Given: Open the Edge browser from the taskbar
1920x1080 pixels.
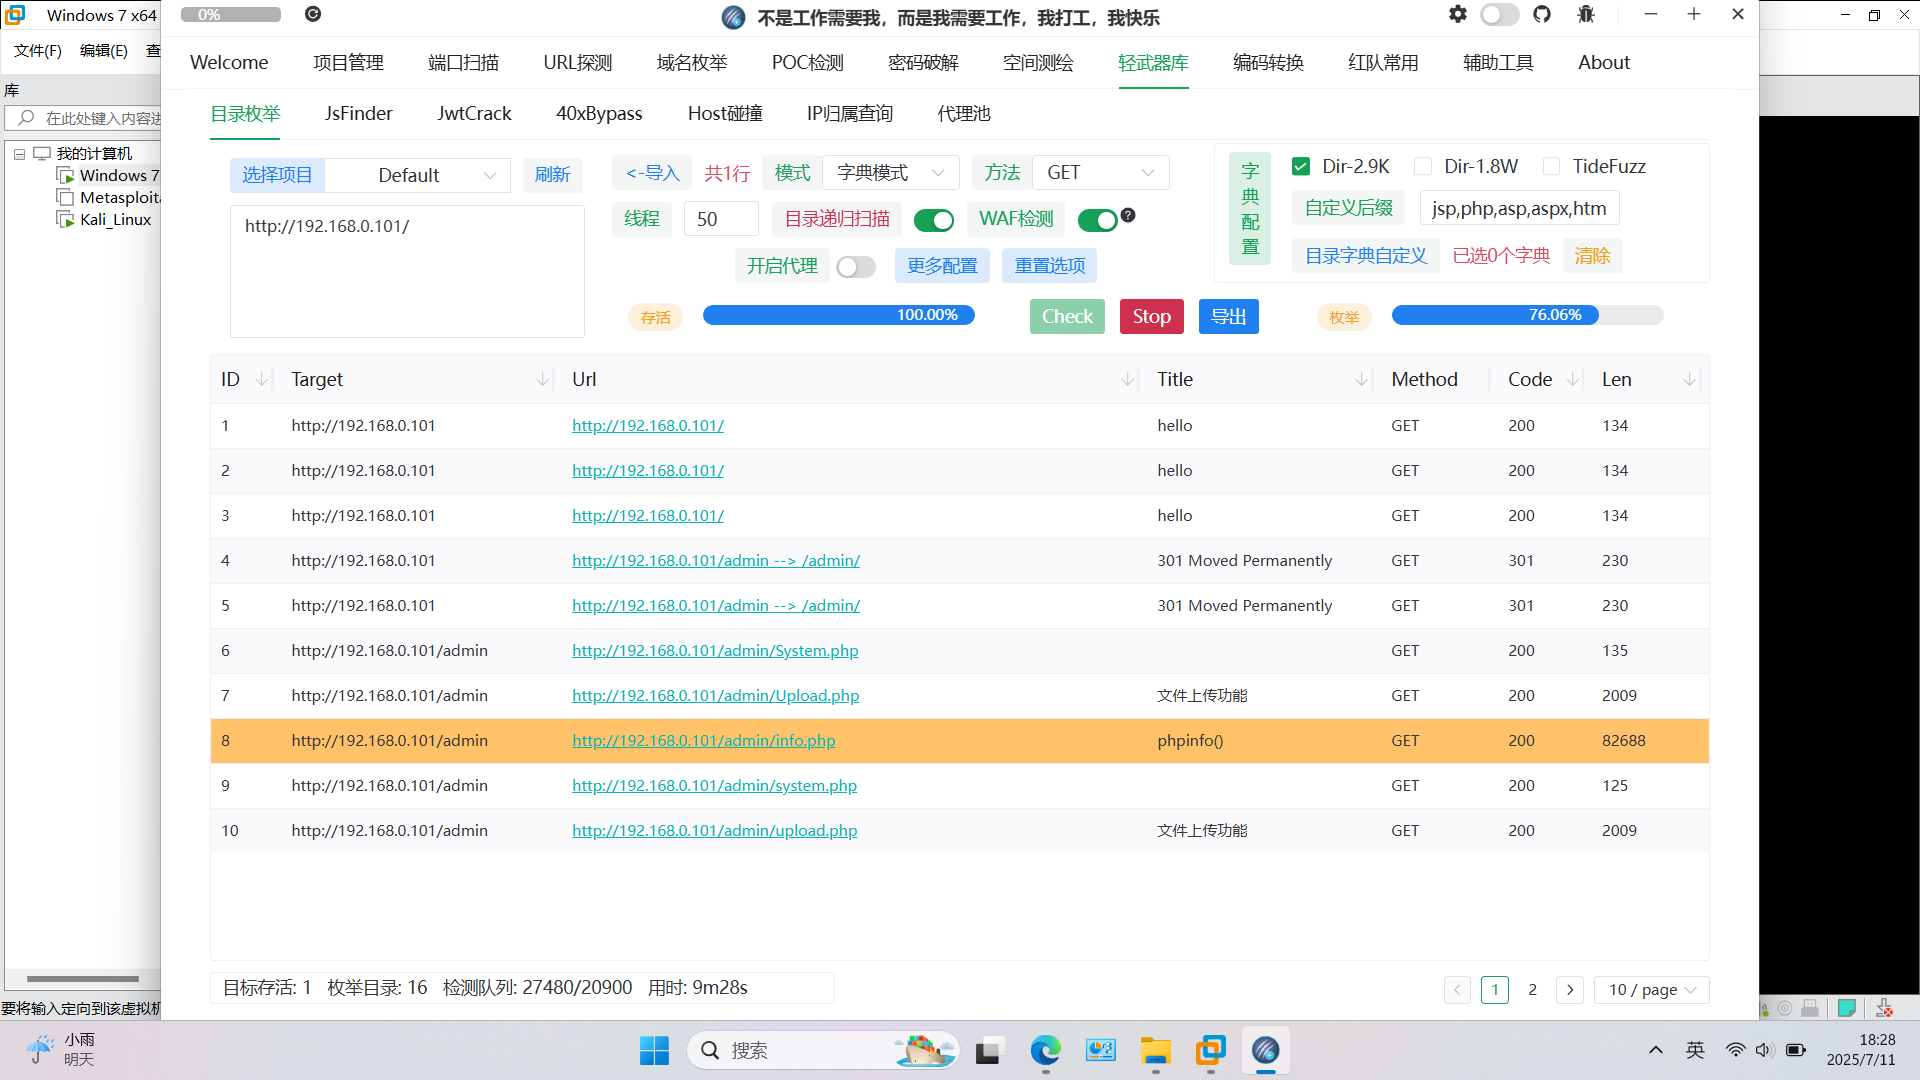Looking at the screenshot, I should 1045,1051.
